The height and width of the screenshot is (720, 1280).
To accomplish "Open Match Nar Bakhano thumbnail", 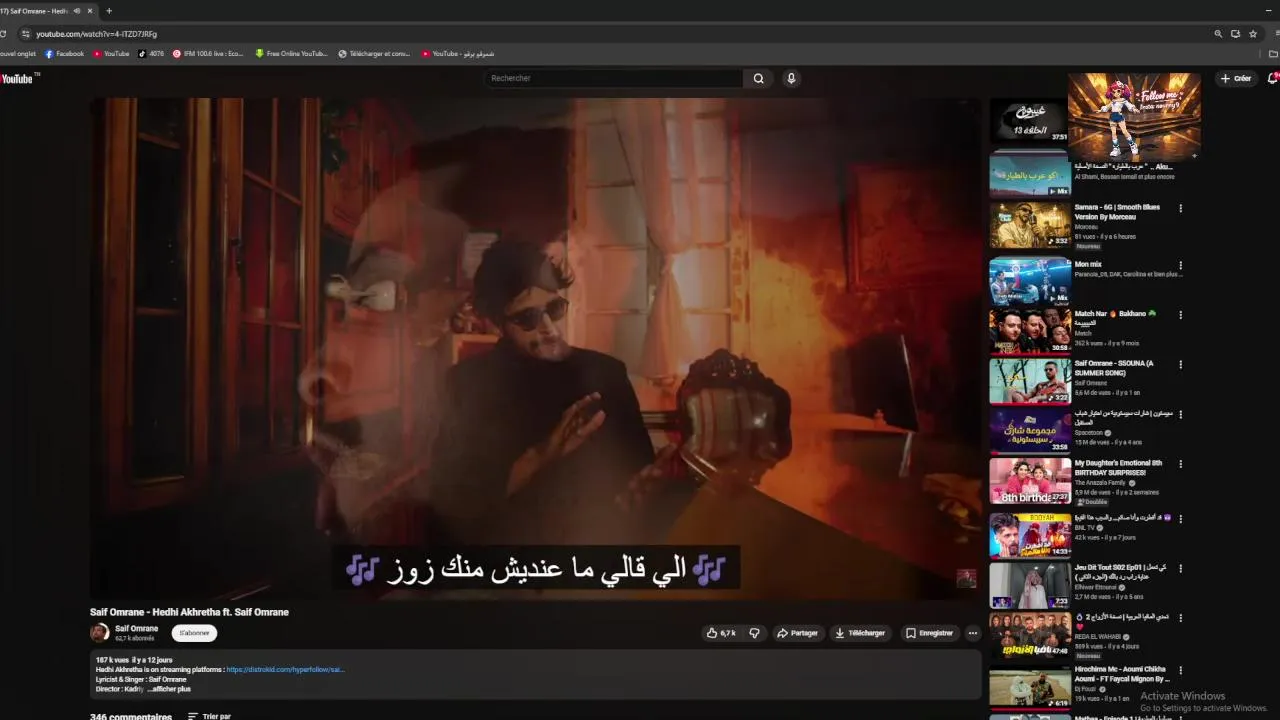I will [1030, 331].
